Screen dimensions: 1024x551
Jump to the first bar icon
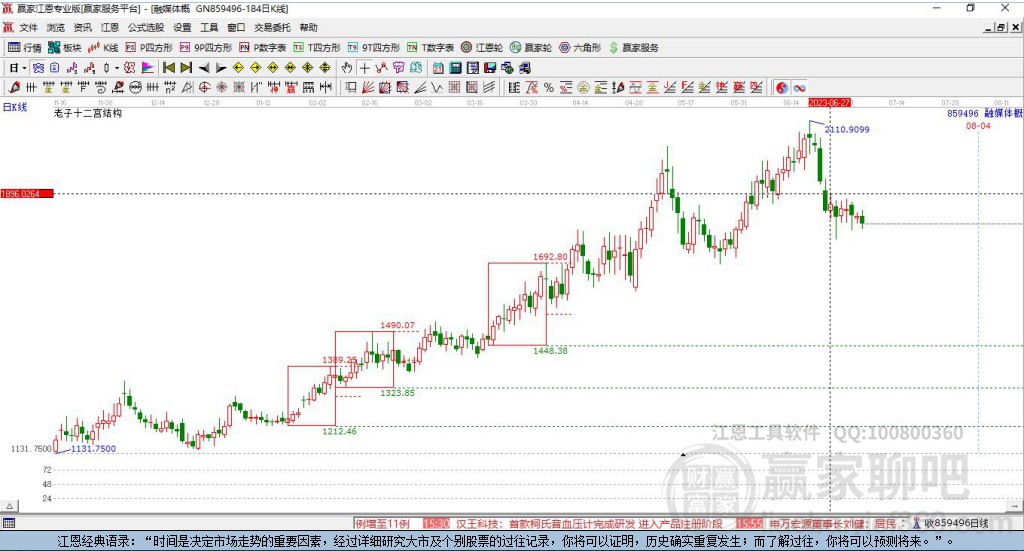[169, 68]
